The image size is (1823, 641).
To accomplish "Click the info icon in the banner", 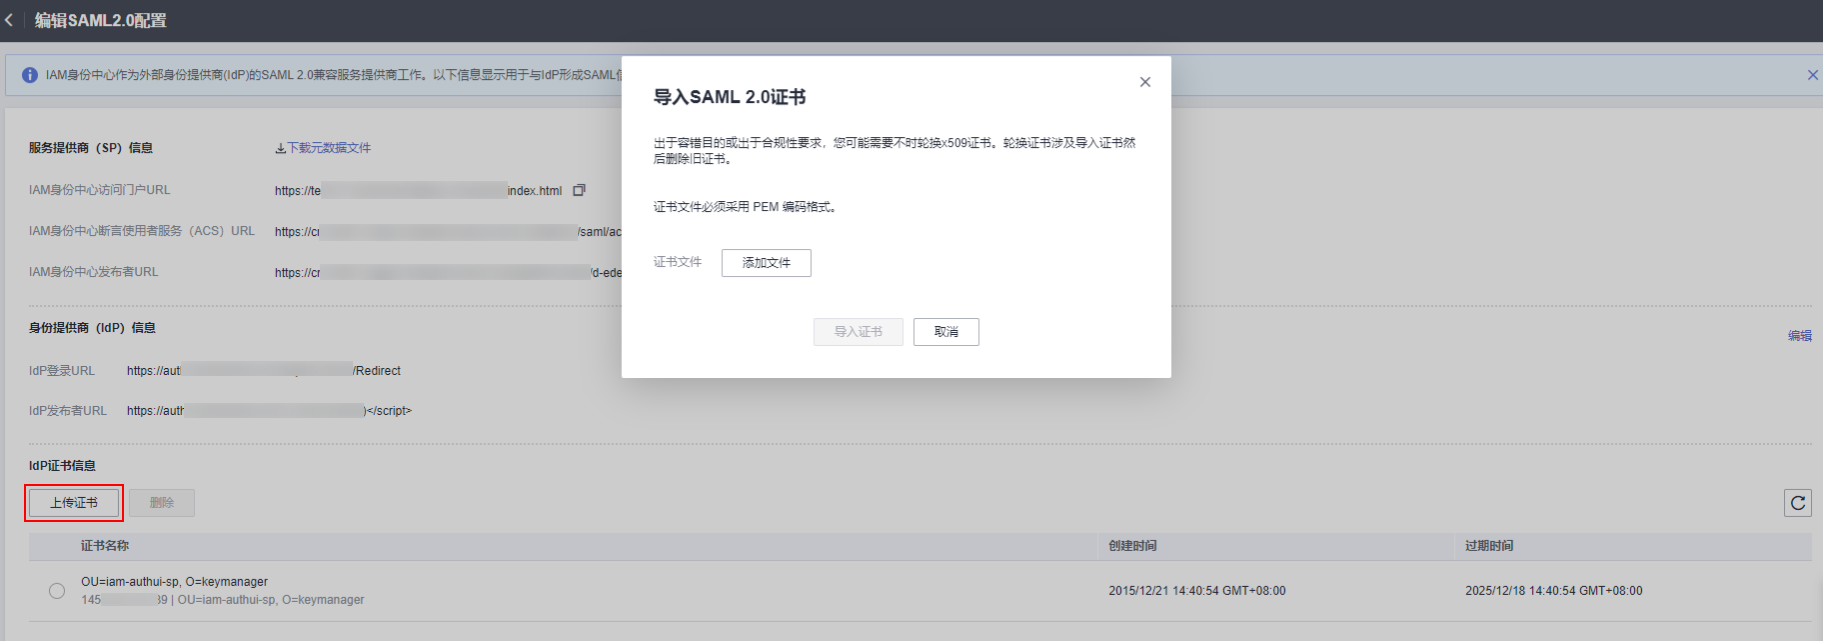I will coord(30,75).
